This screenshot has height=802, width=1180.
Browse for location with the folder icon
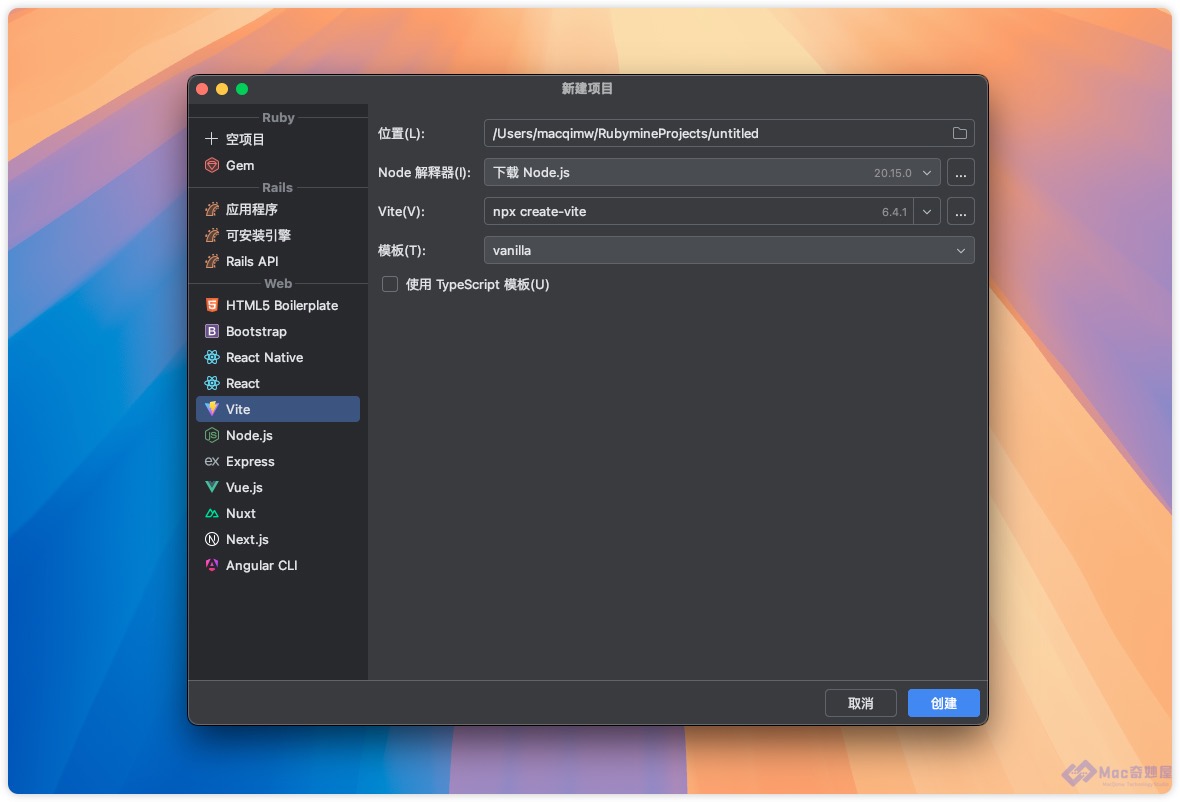960,133
